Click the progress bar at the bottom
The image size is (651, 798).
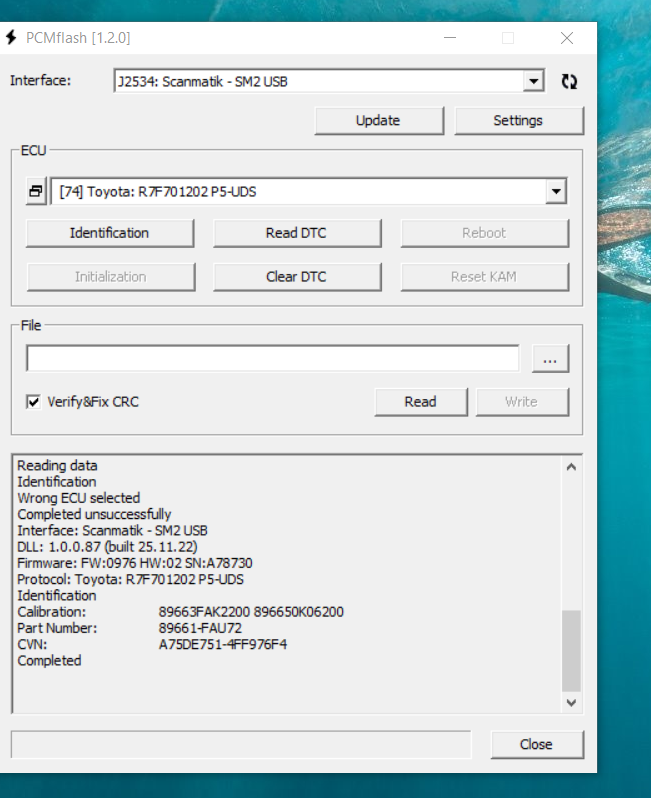click(241, 745)
